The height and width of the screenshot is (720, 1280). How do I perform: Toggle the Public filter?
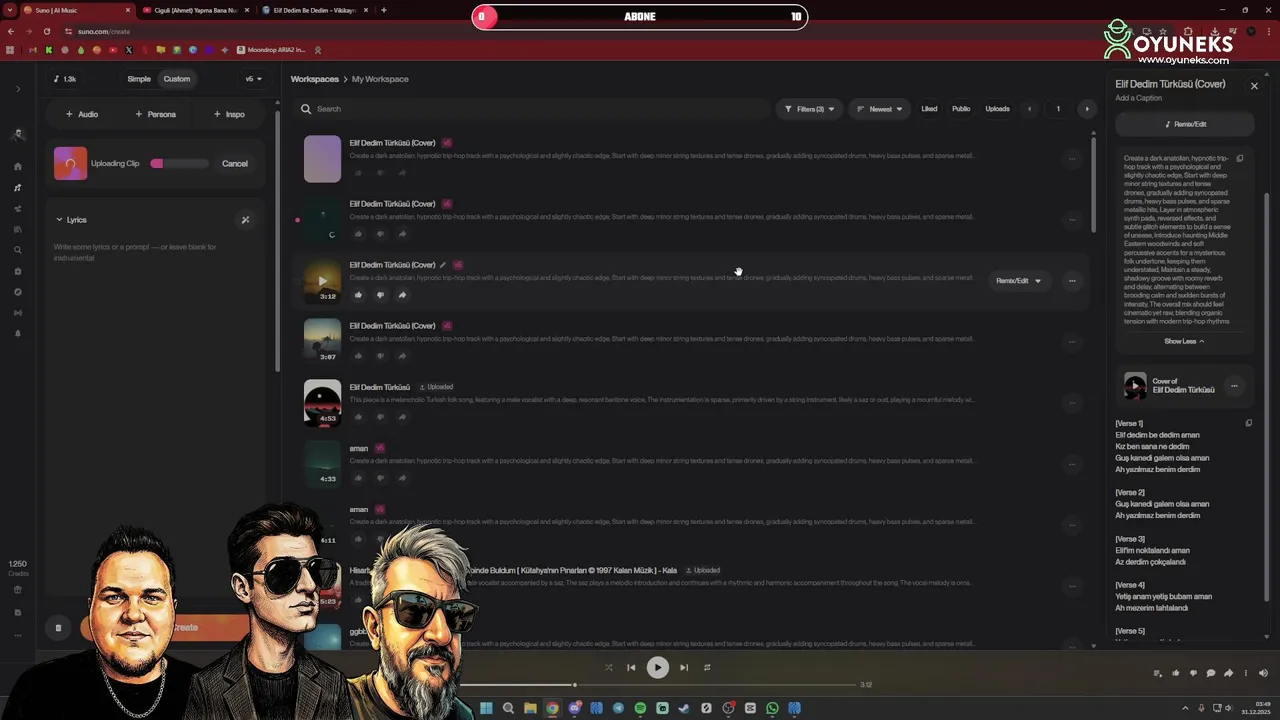coord(961,109)
